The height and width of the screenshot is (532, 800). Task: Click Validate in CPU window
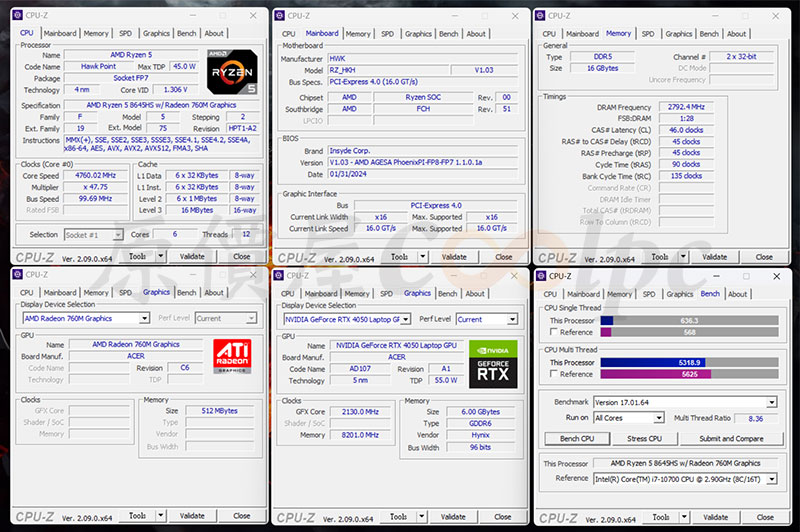click(192, 256)
